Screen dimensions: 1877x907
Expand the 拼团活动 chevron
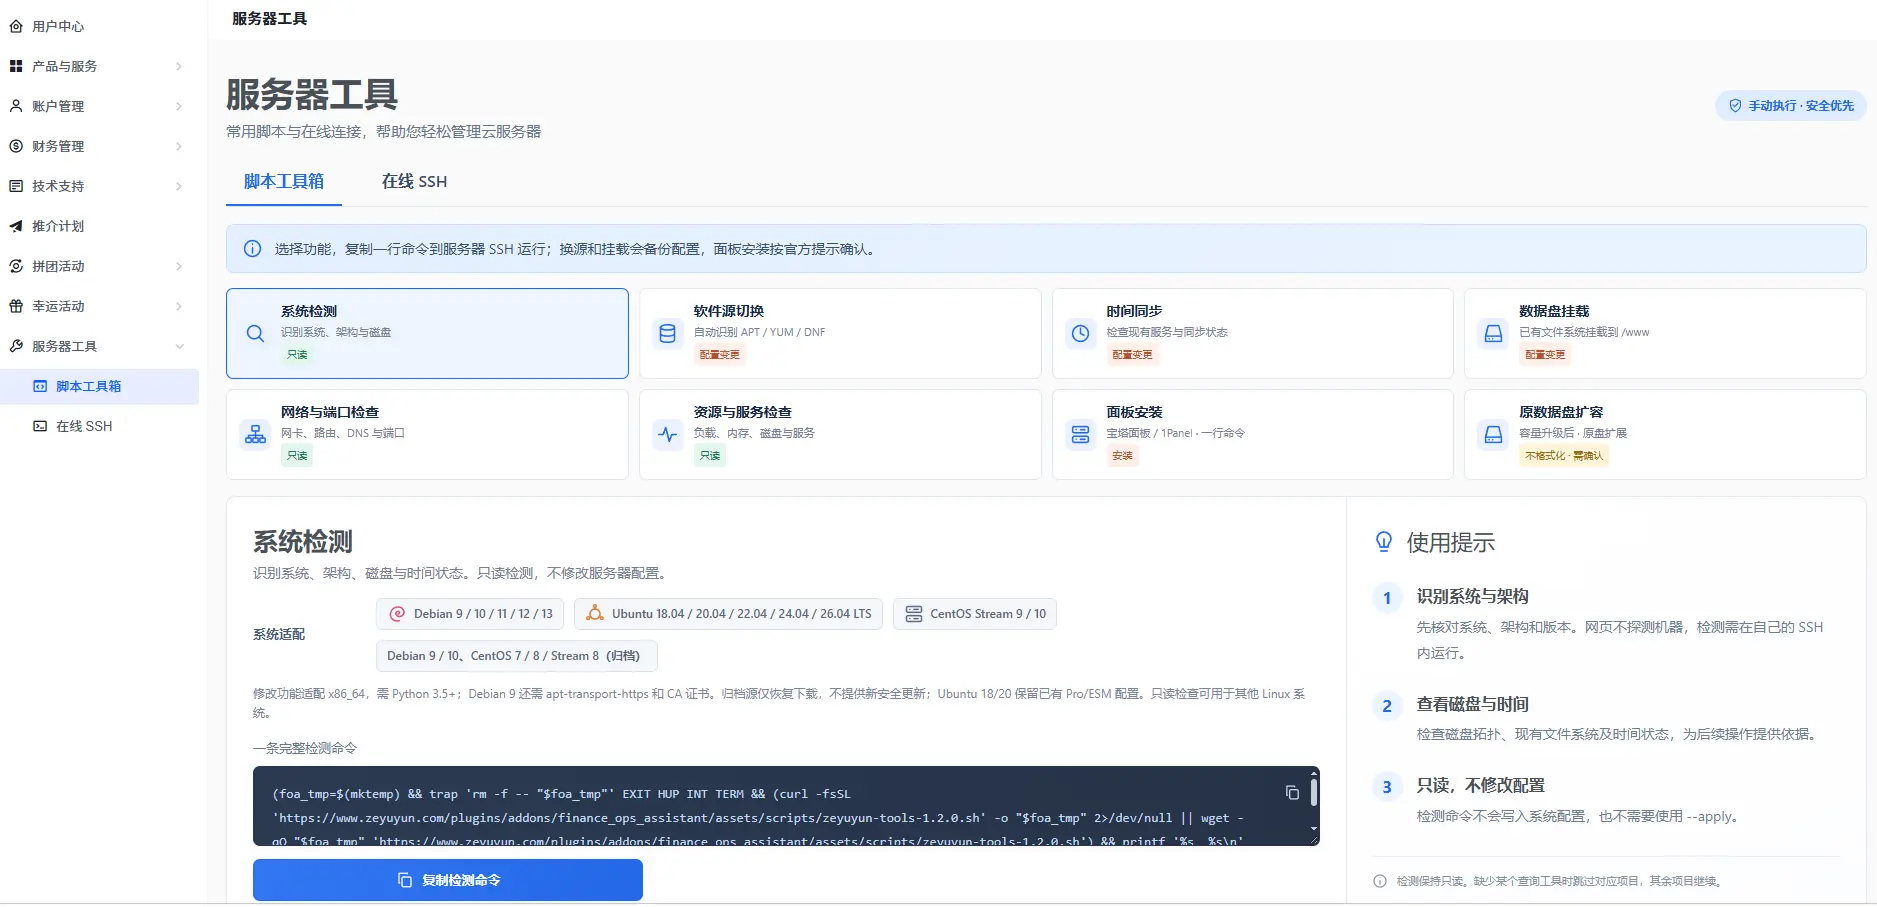(x=179, y=266)
